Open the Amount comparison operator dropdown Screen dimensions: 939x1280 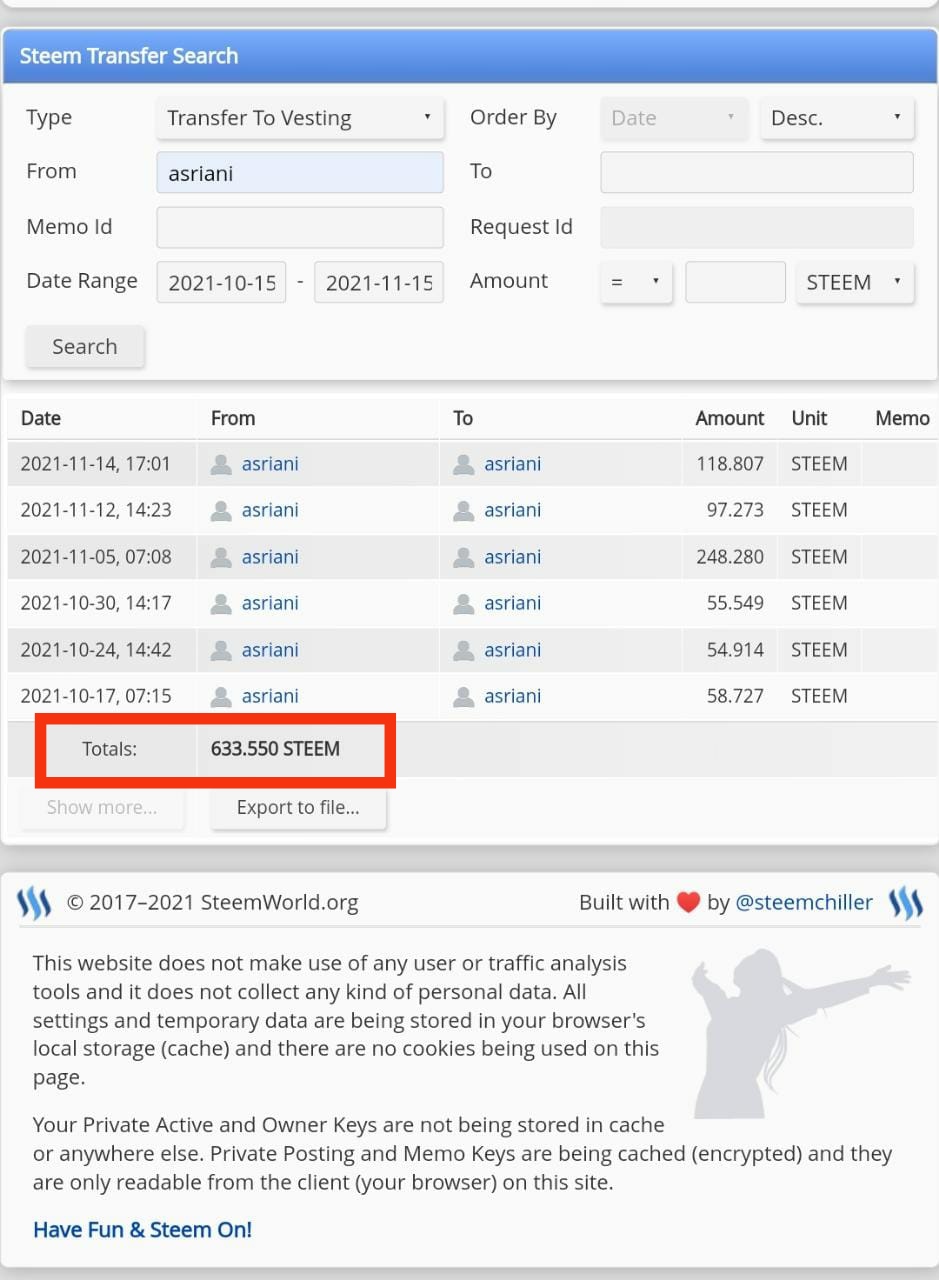point(636,282)
